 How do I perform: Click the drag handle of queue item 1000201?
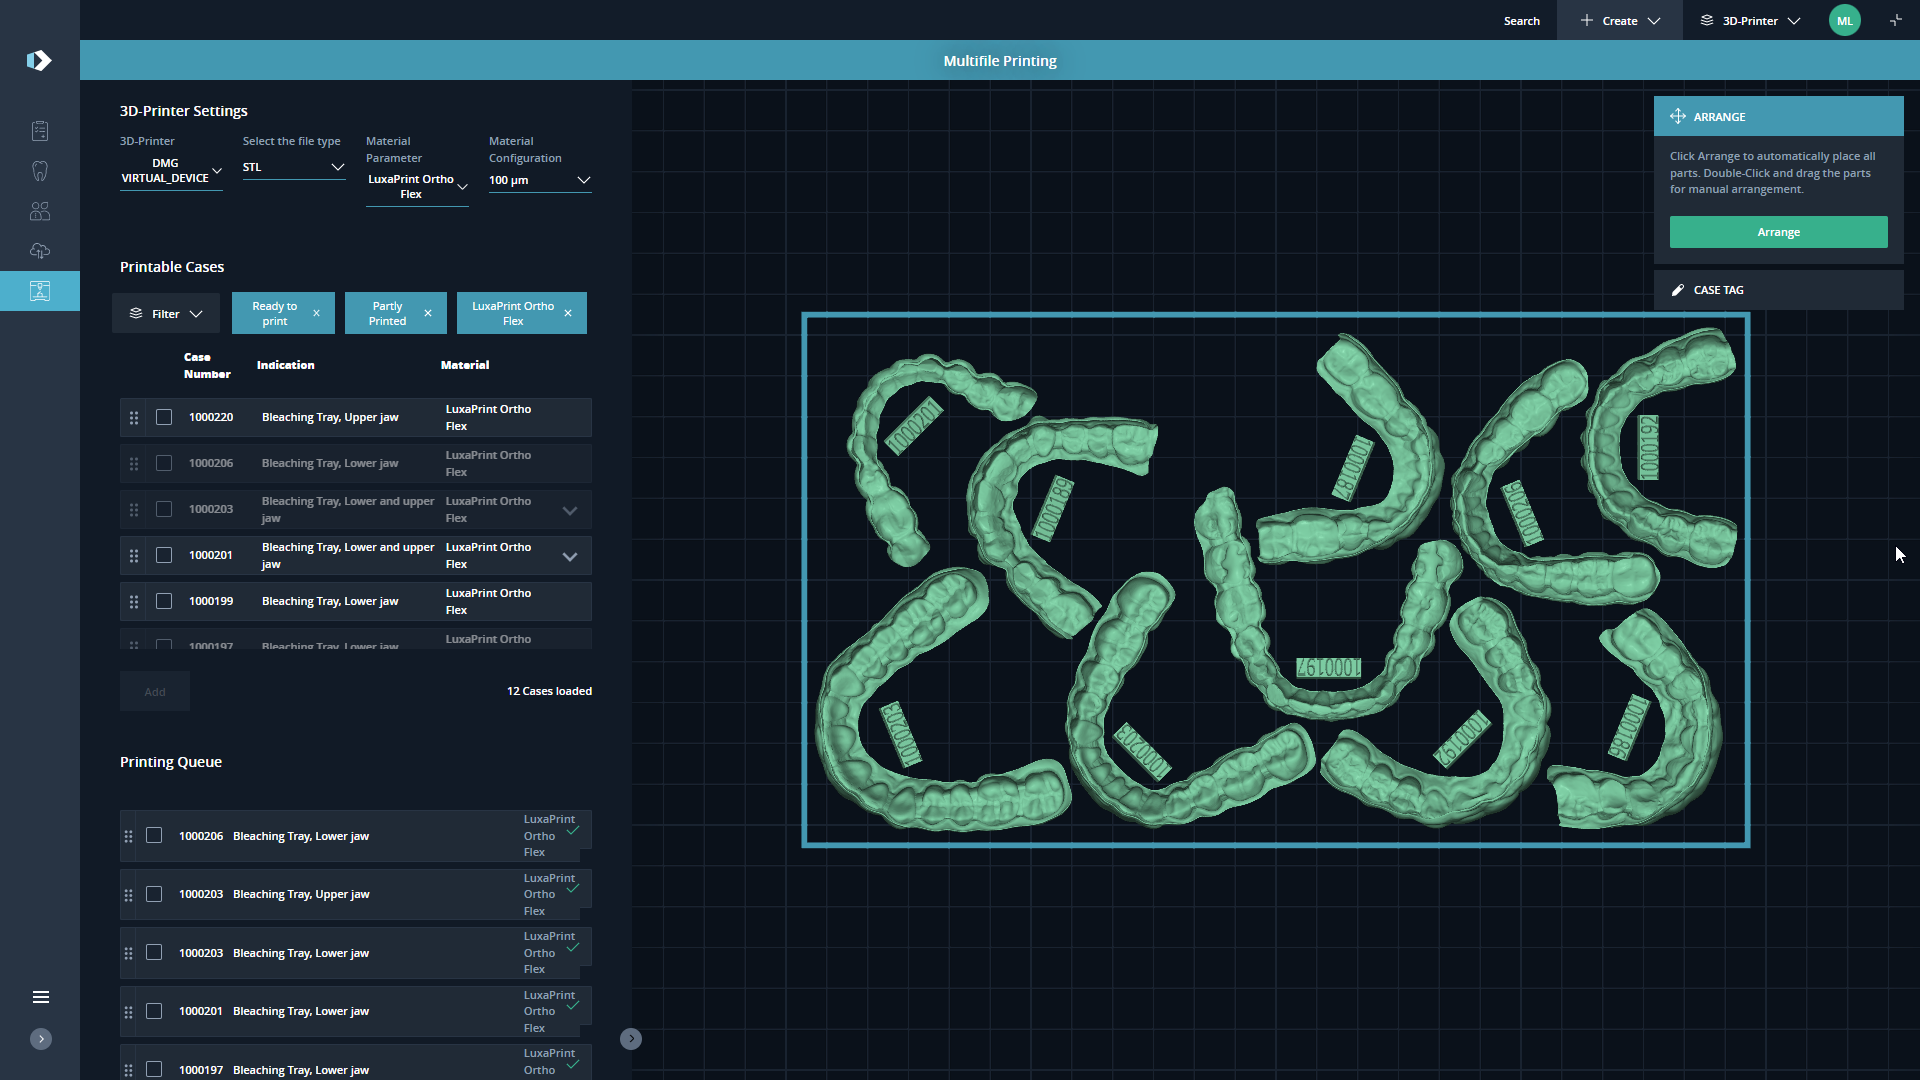pos(128,1012)
